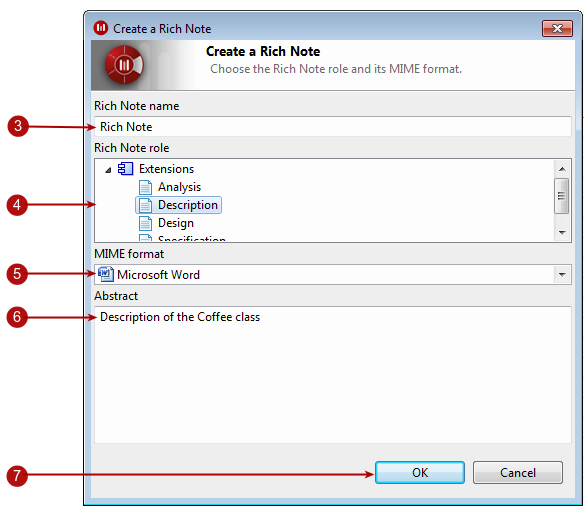Select the Design role
The image size is (584, 509).
click(x=175, y=223)
